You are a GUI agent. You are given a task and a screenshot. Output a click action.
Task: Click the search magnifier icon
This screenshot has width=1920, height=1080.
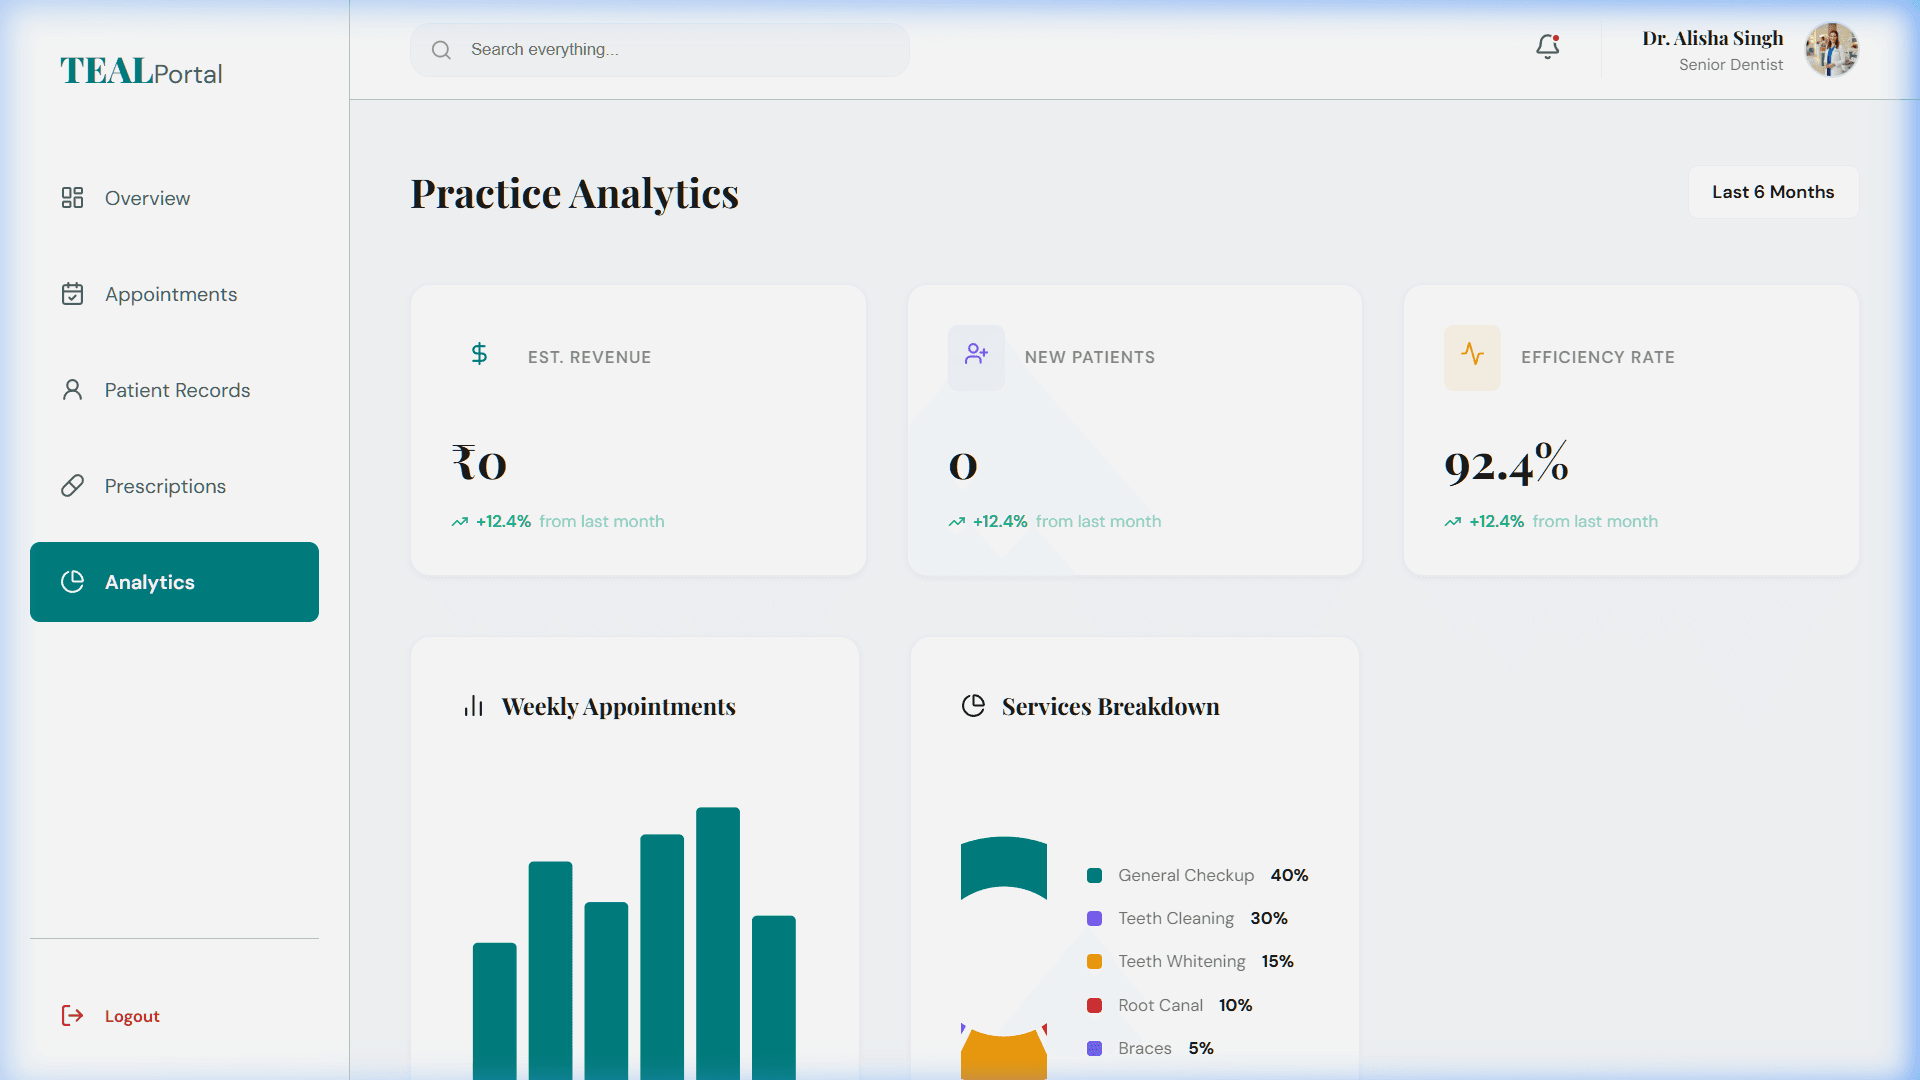click(x=441, y=50)
